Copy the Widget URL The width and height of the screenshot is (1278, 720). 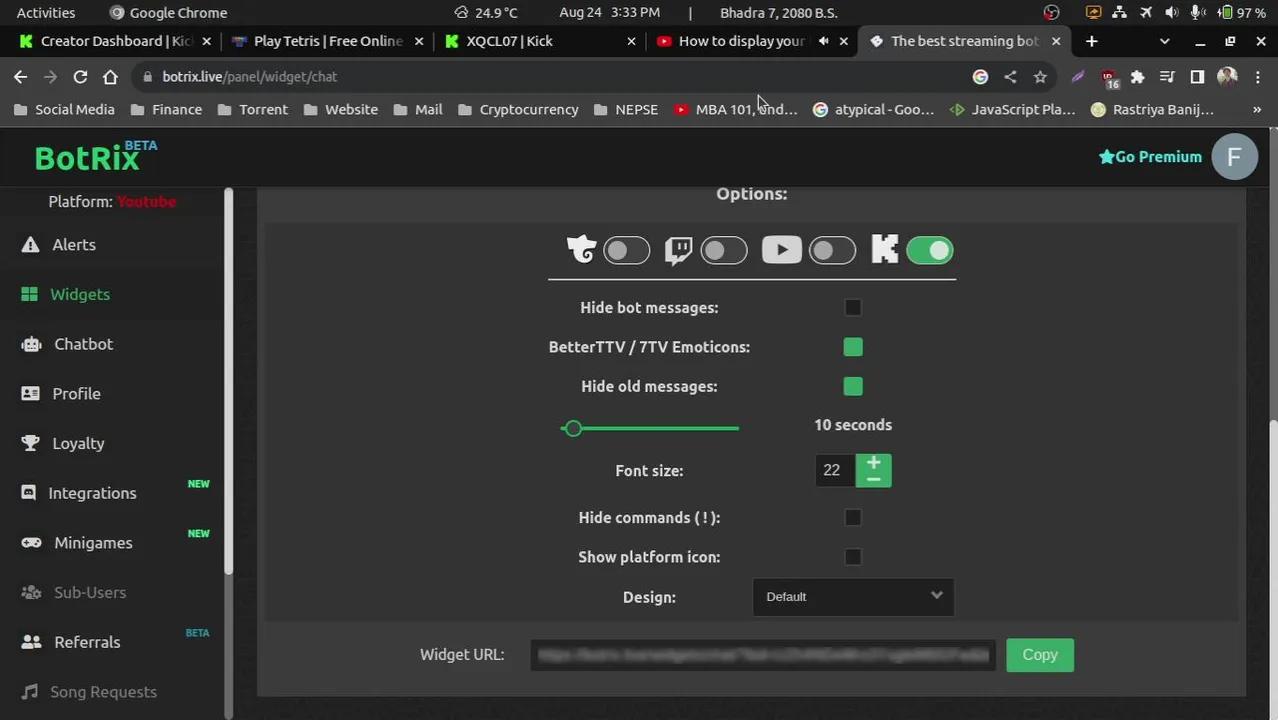[1040, 655]
